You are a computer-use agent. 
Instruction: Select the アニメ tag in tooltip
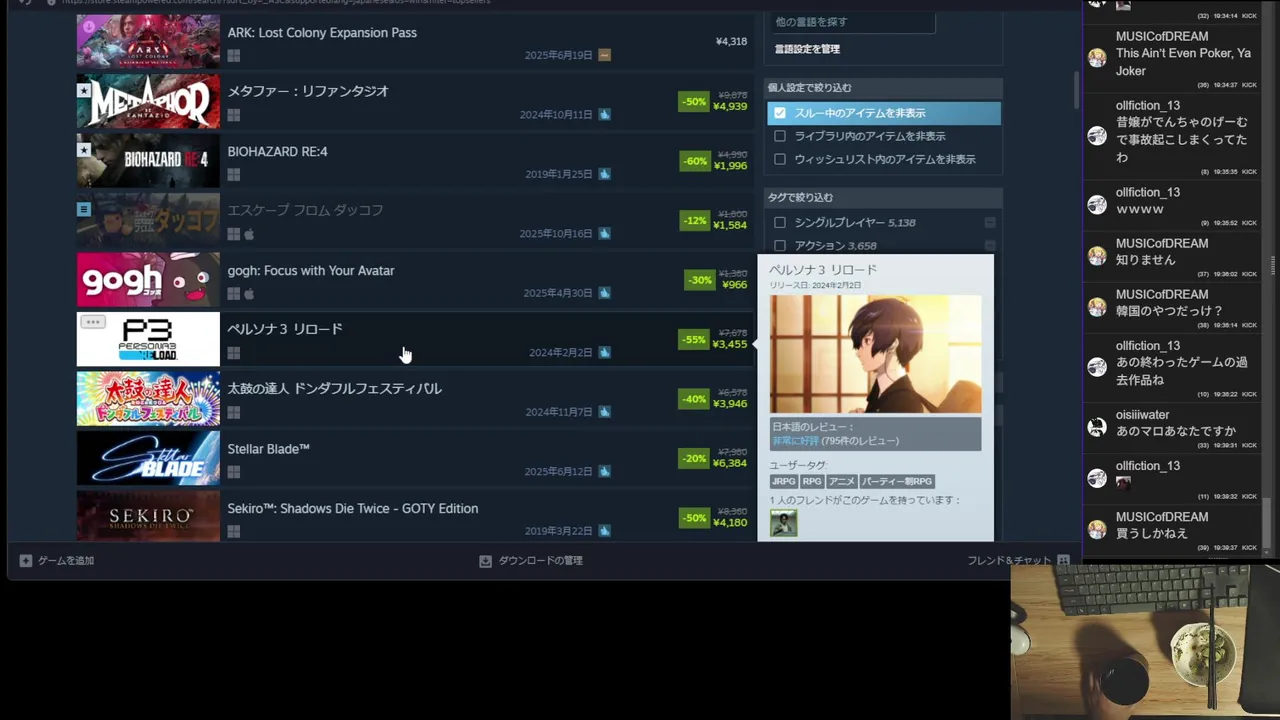[x=842, y=481]
